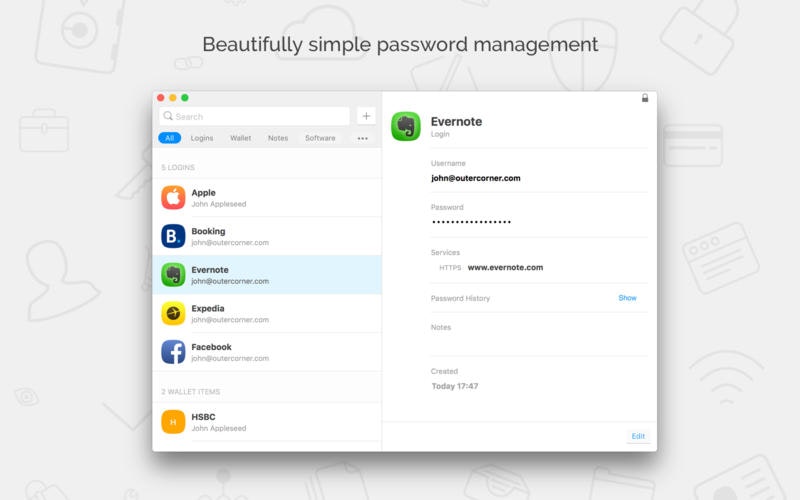The height and width of the screenshot is (500, 800).
Task: Select the HSBC wallet item name
Action: [x=203, y=417]
